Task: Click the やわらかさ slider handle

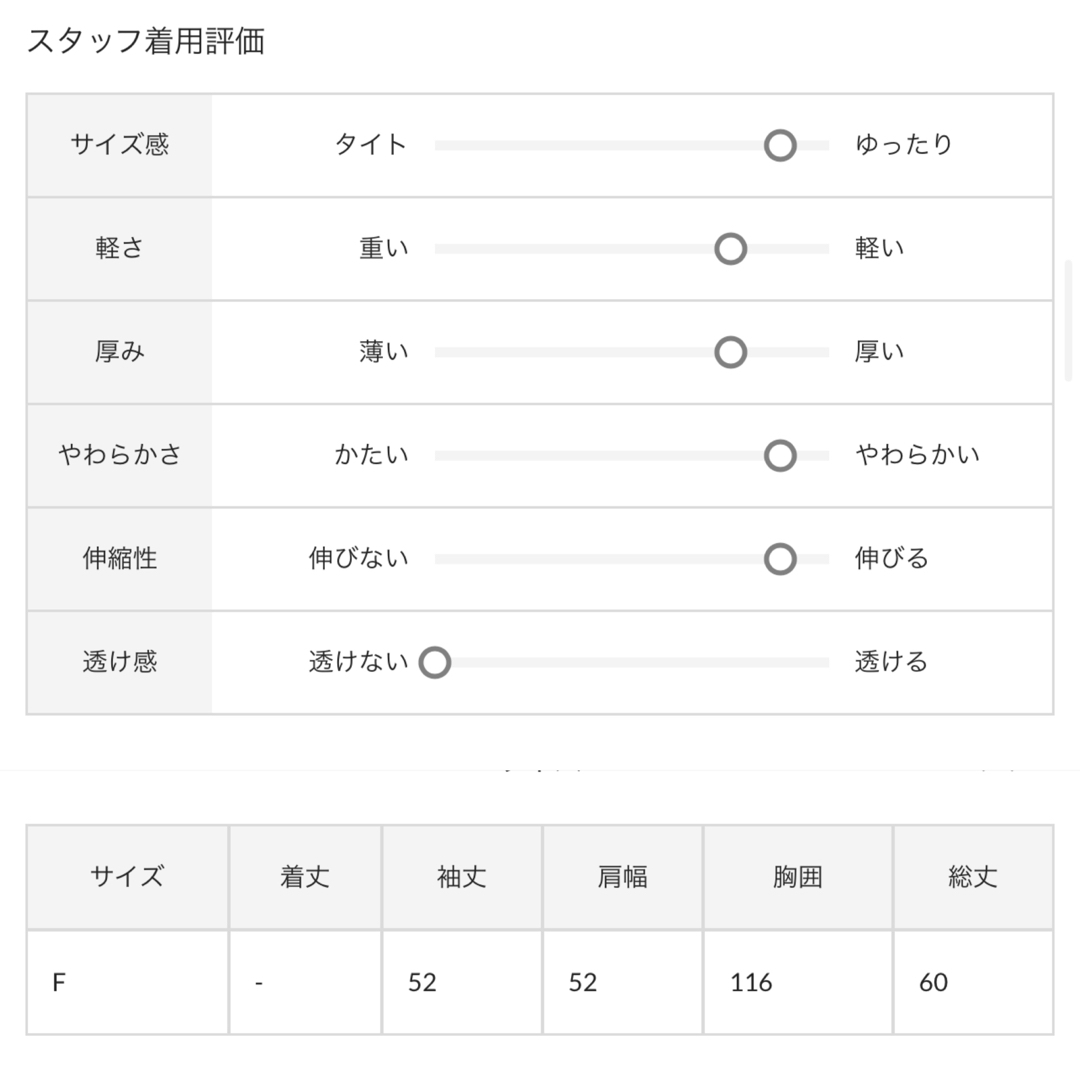Action: point(780,455)
